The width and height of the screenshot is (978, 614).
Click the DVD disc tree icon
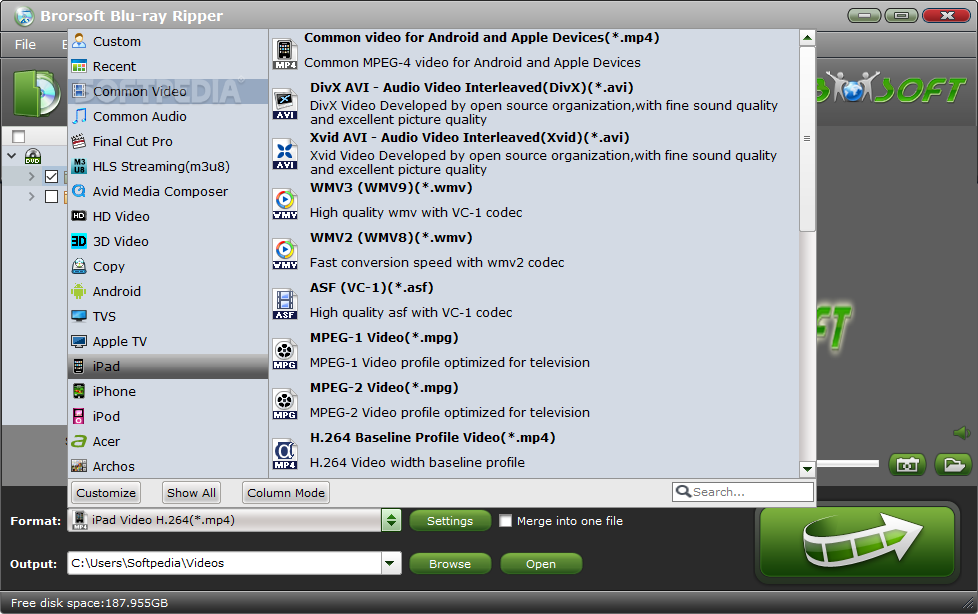[x=32, y=156]
